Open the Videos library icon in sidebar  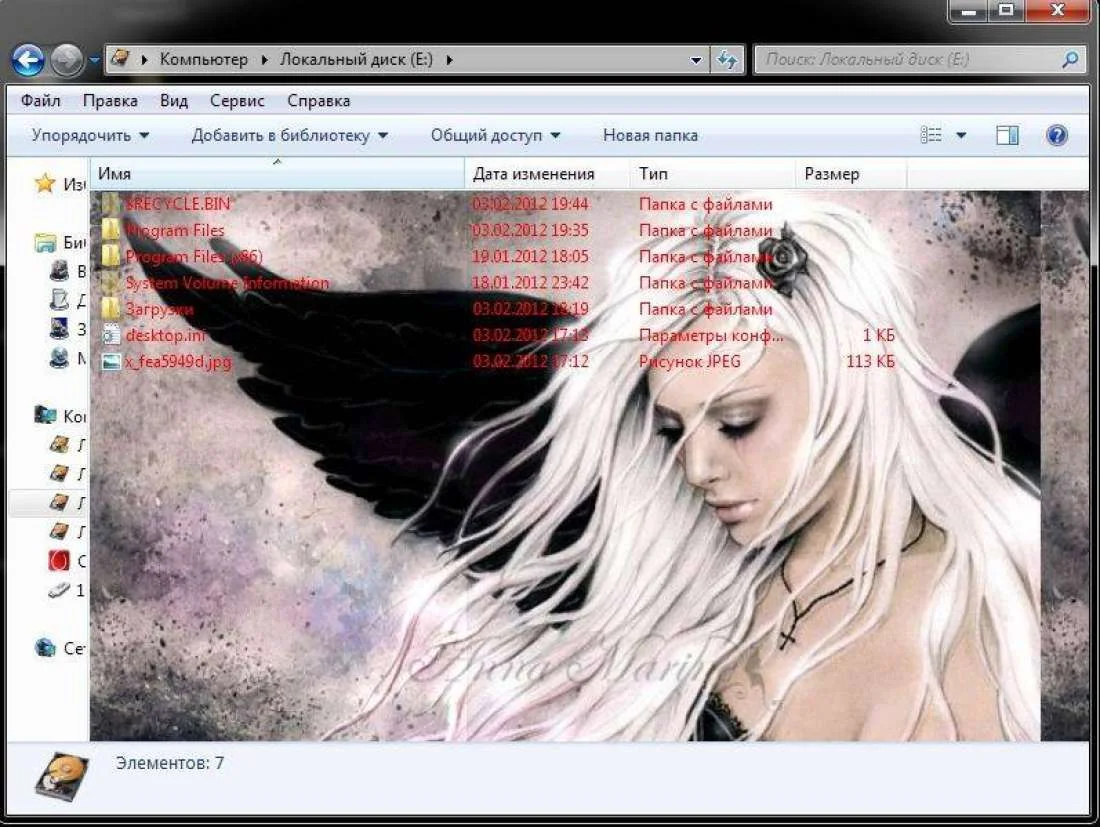tap(60, 270)
